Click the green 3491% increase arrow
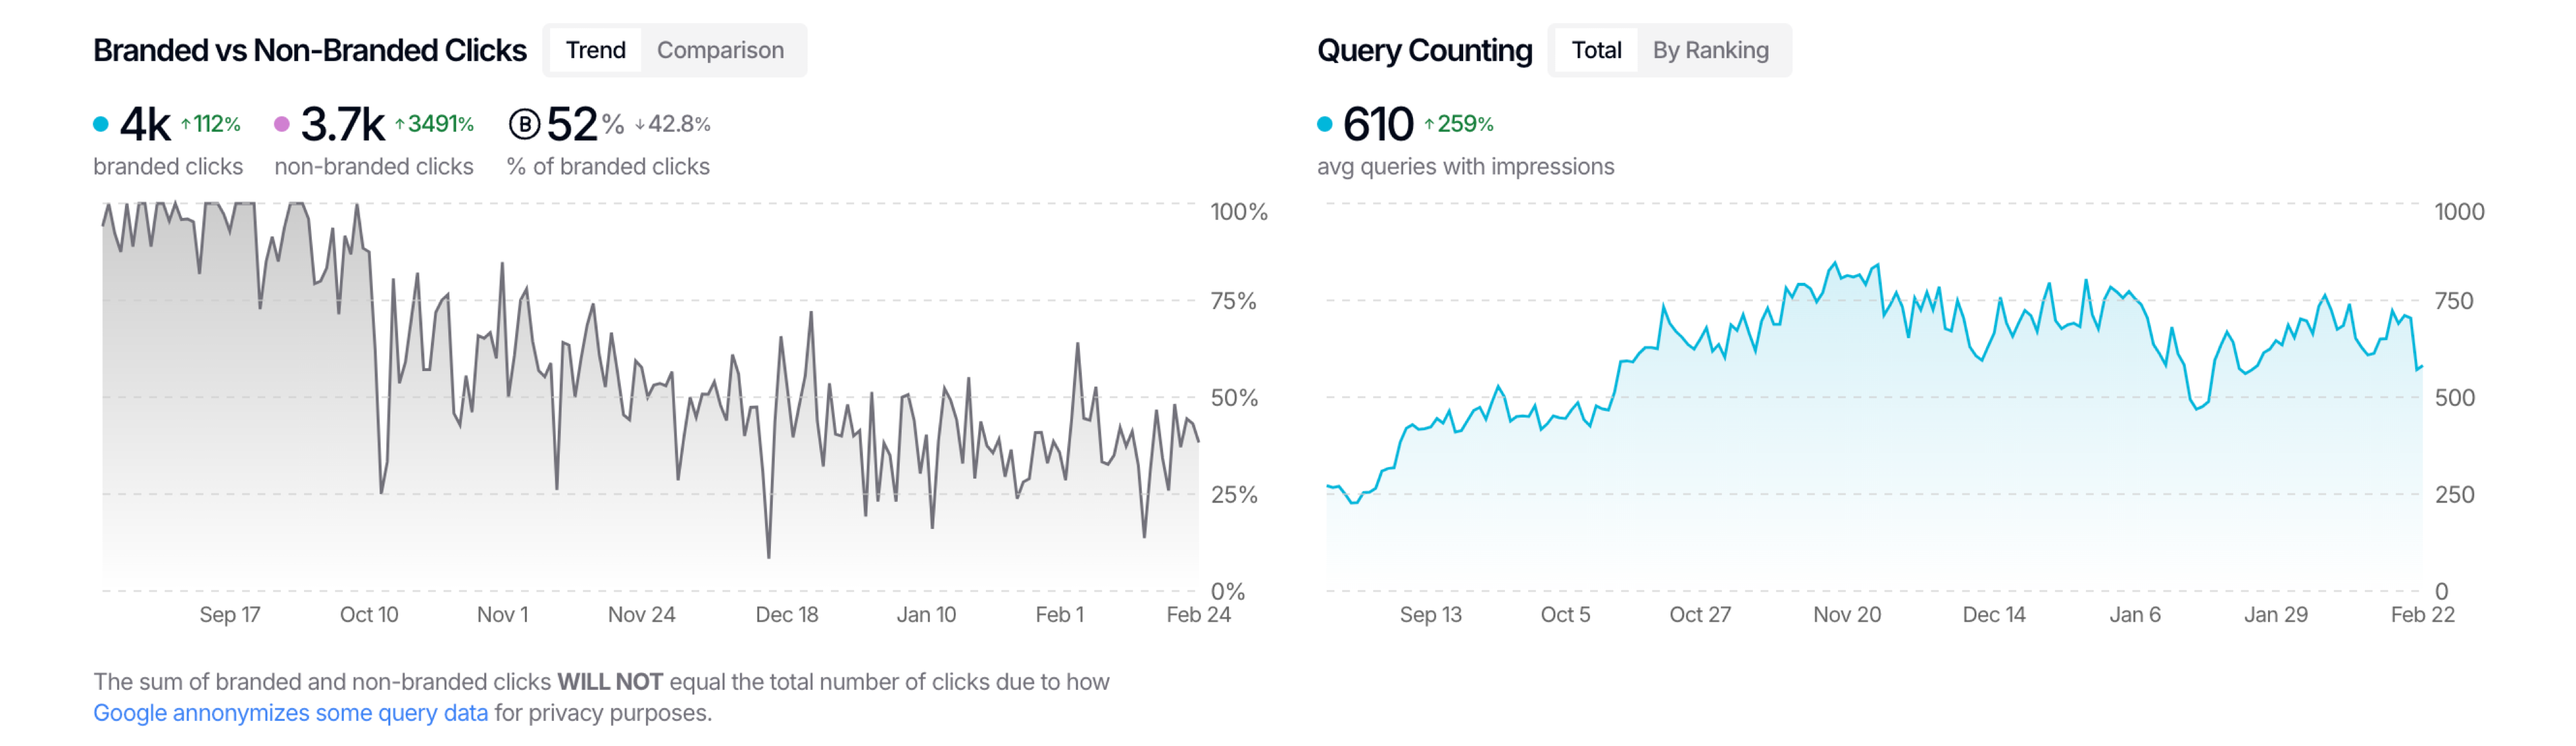The height and width of the screenshot is (746, 2576). pos(400,124)
